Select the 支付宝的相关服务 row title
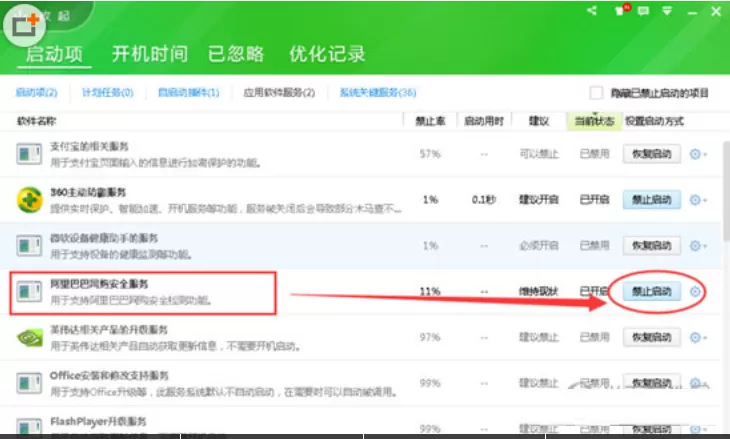Screen dimensions: 730x439 pyautogui.click(x=89, y=146)
